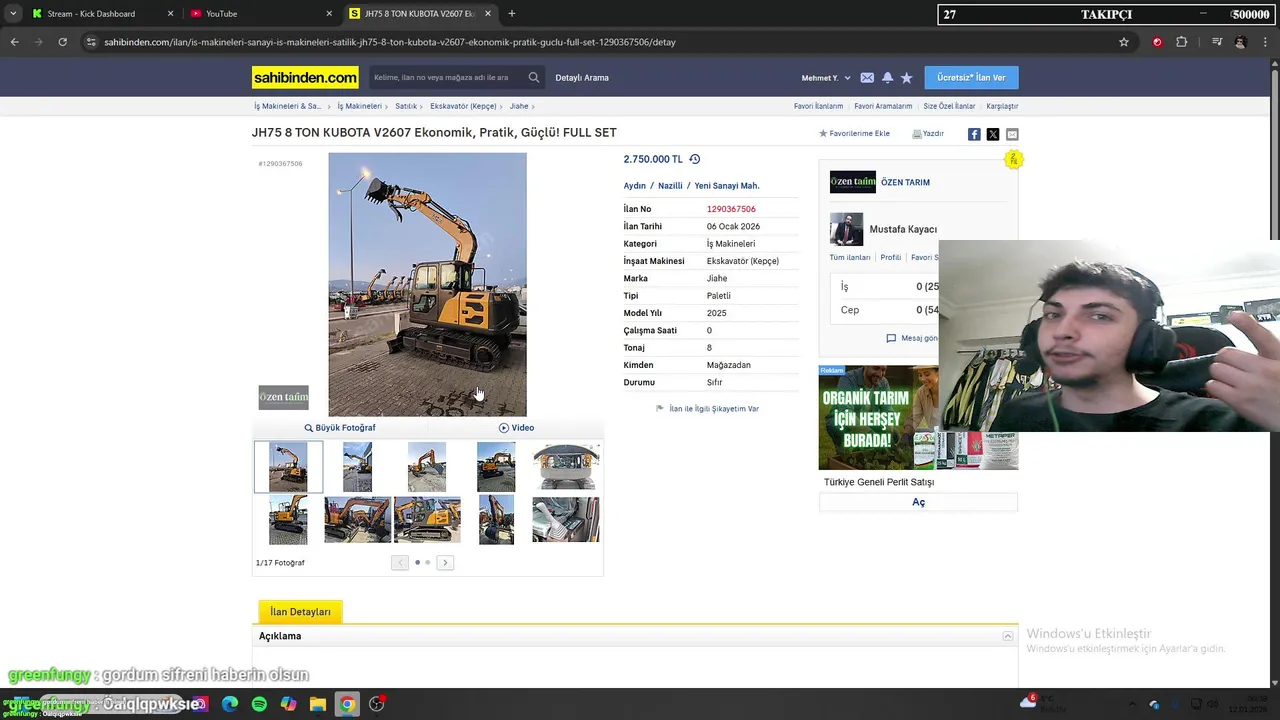The width and height of the screenshot is (1280, 720).
Task: Click Yazdır to print listing
Action: pyautogui.click(x=928, y=134)
